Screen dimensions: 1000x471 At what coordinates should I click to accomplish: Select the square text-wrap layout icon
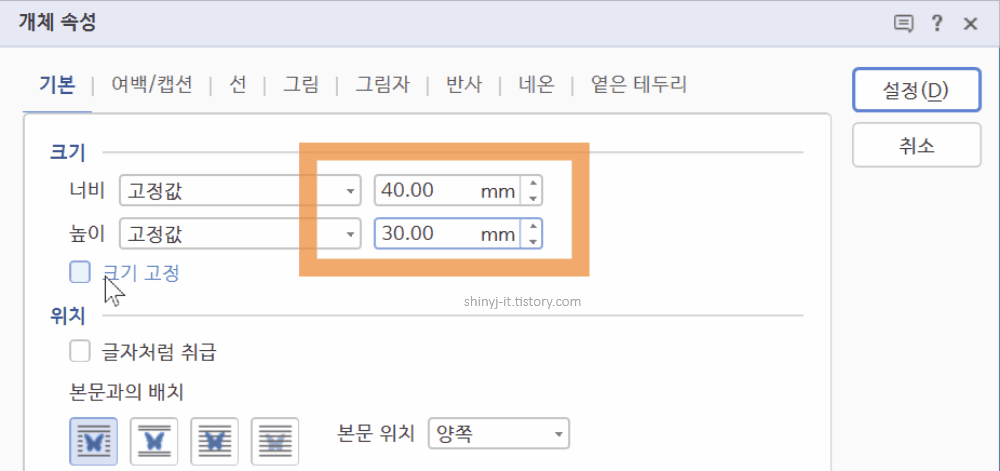93,441
